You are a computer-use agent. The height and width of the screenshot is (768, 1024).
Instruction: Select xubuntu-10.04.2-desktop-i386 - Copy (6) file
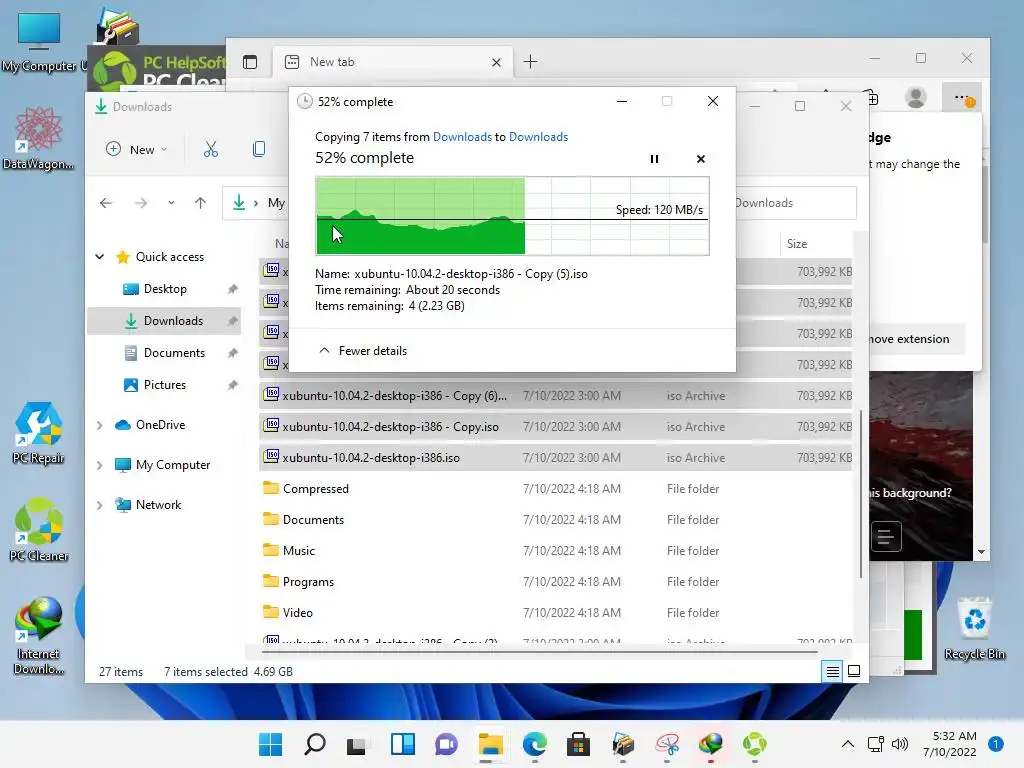[556, 396]
